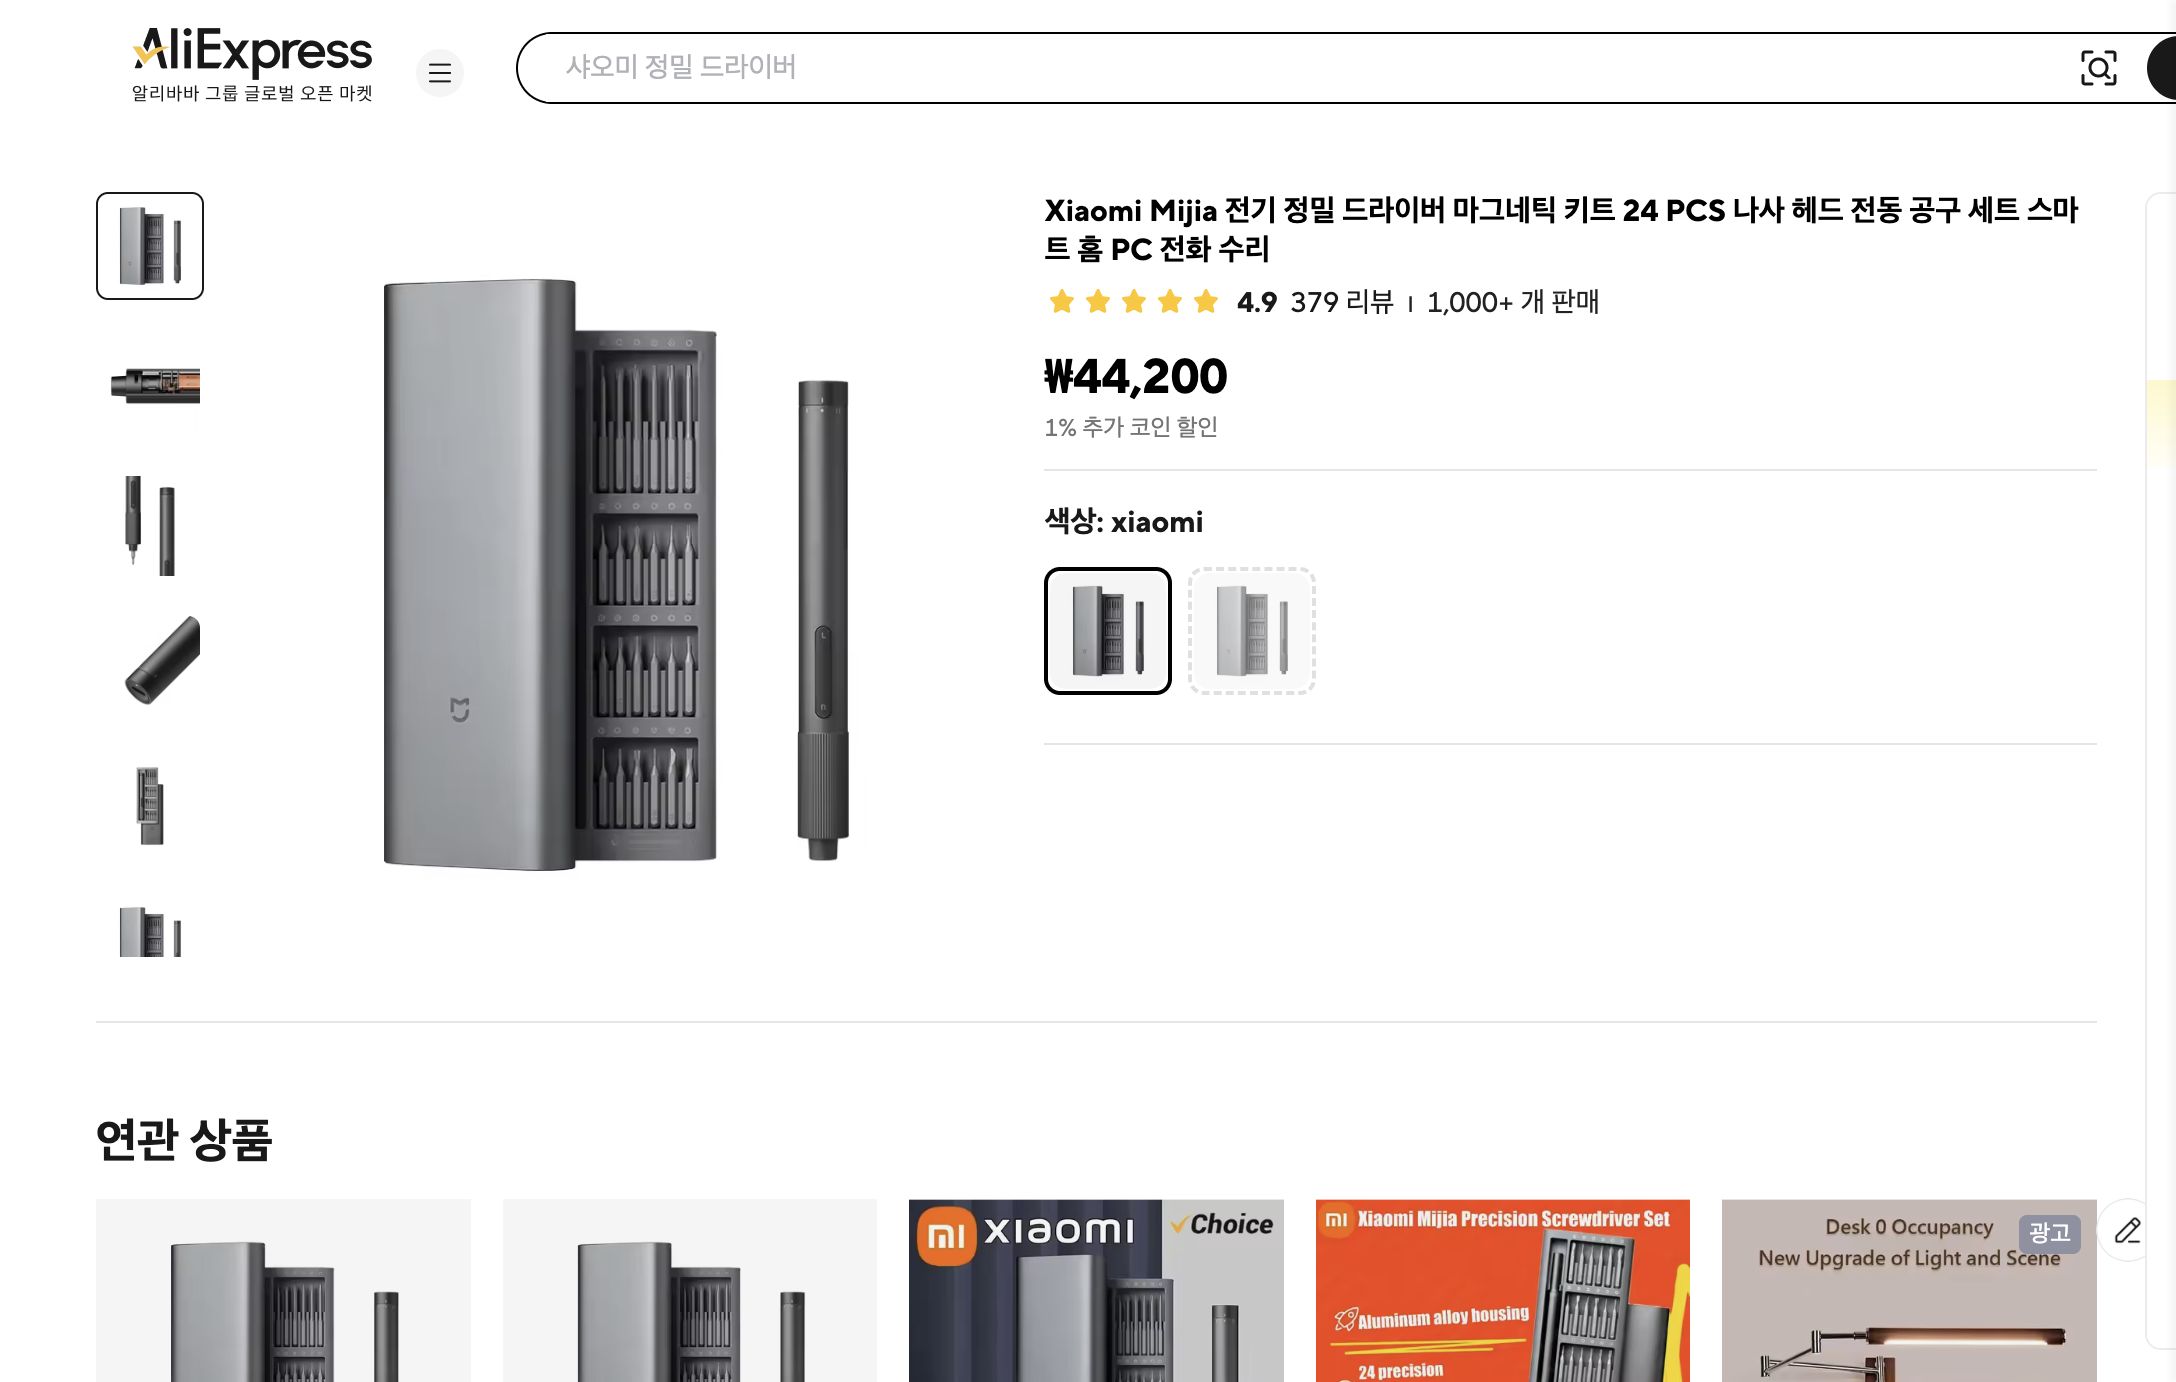Click the 광고 ad badge
The width and height of the screenshot is (2176, 1382).
pos(2049,1233)
